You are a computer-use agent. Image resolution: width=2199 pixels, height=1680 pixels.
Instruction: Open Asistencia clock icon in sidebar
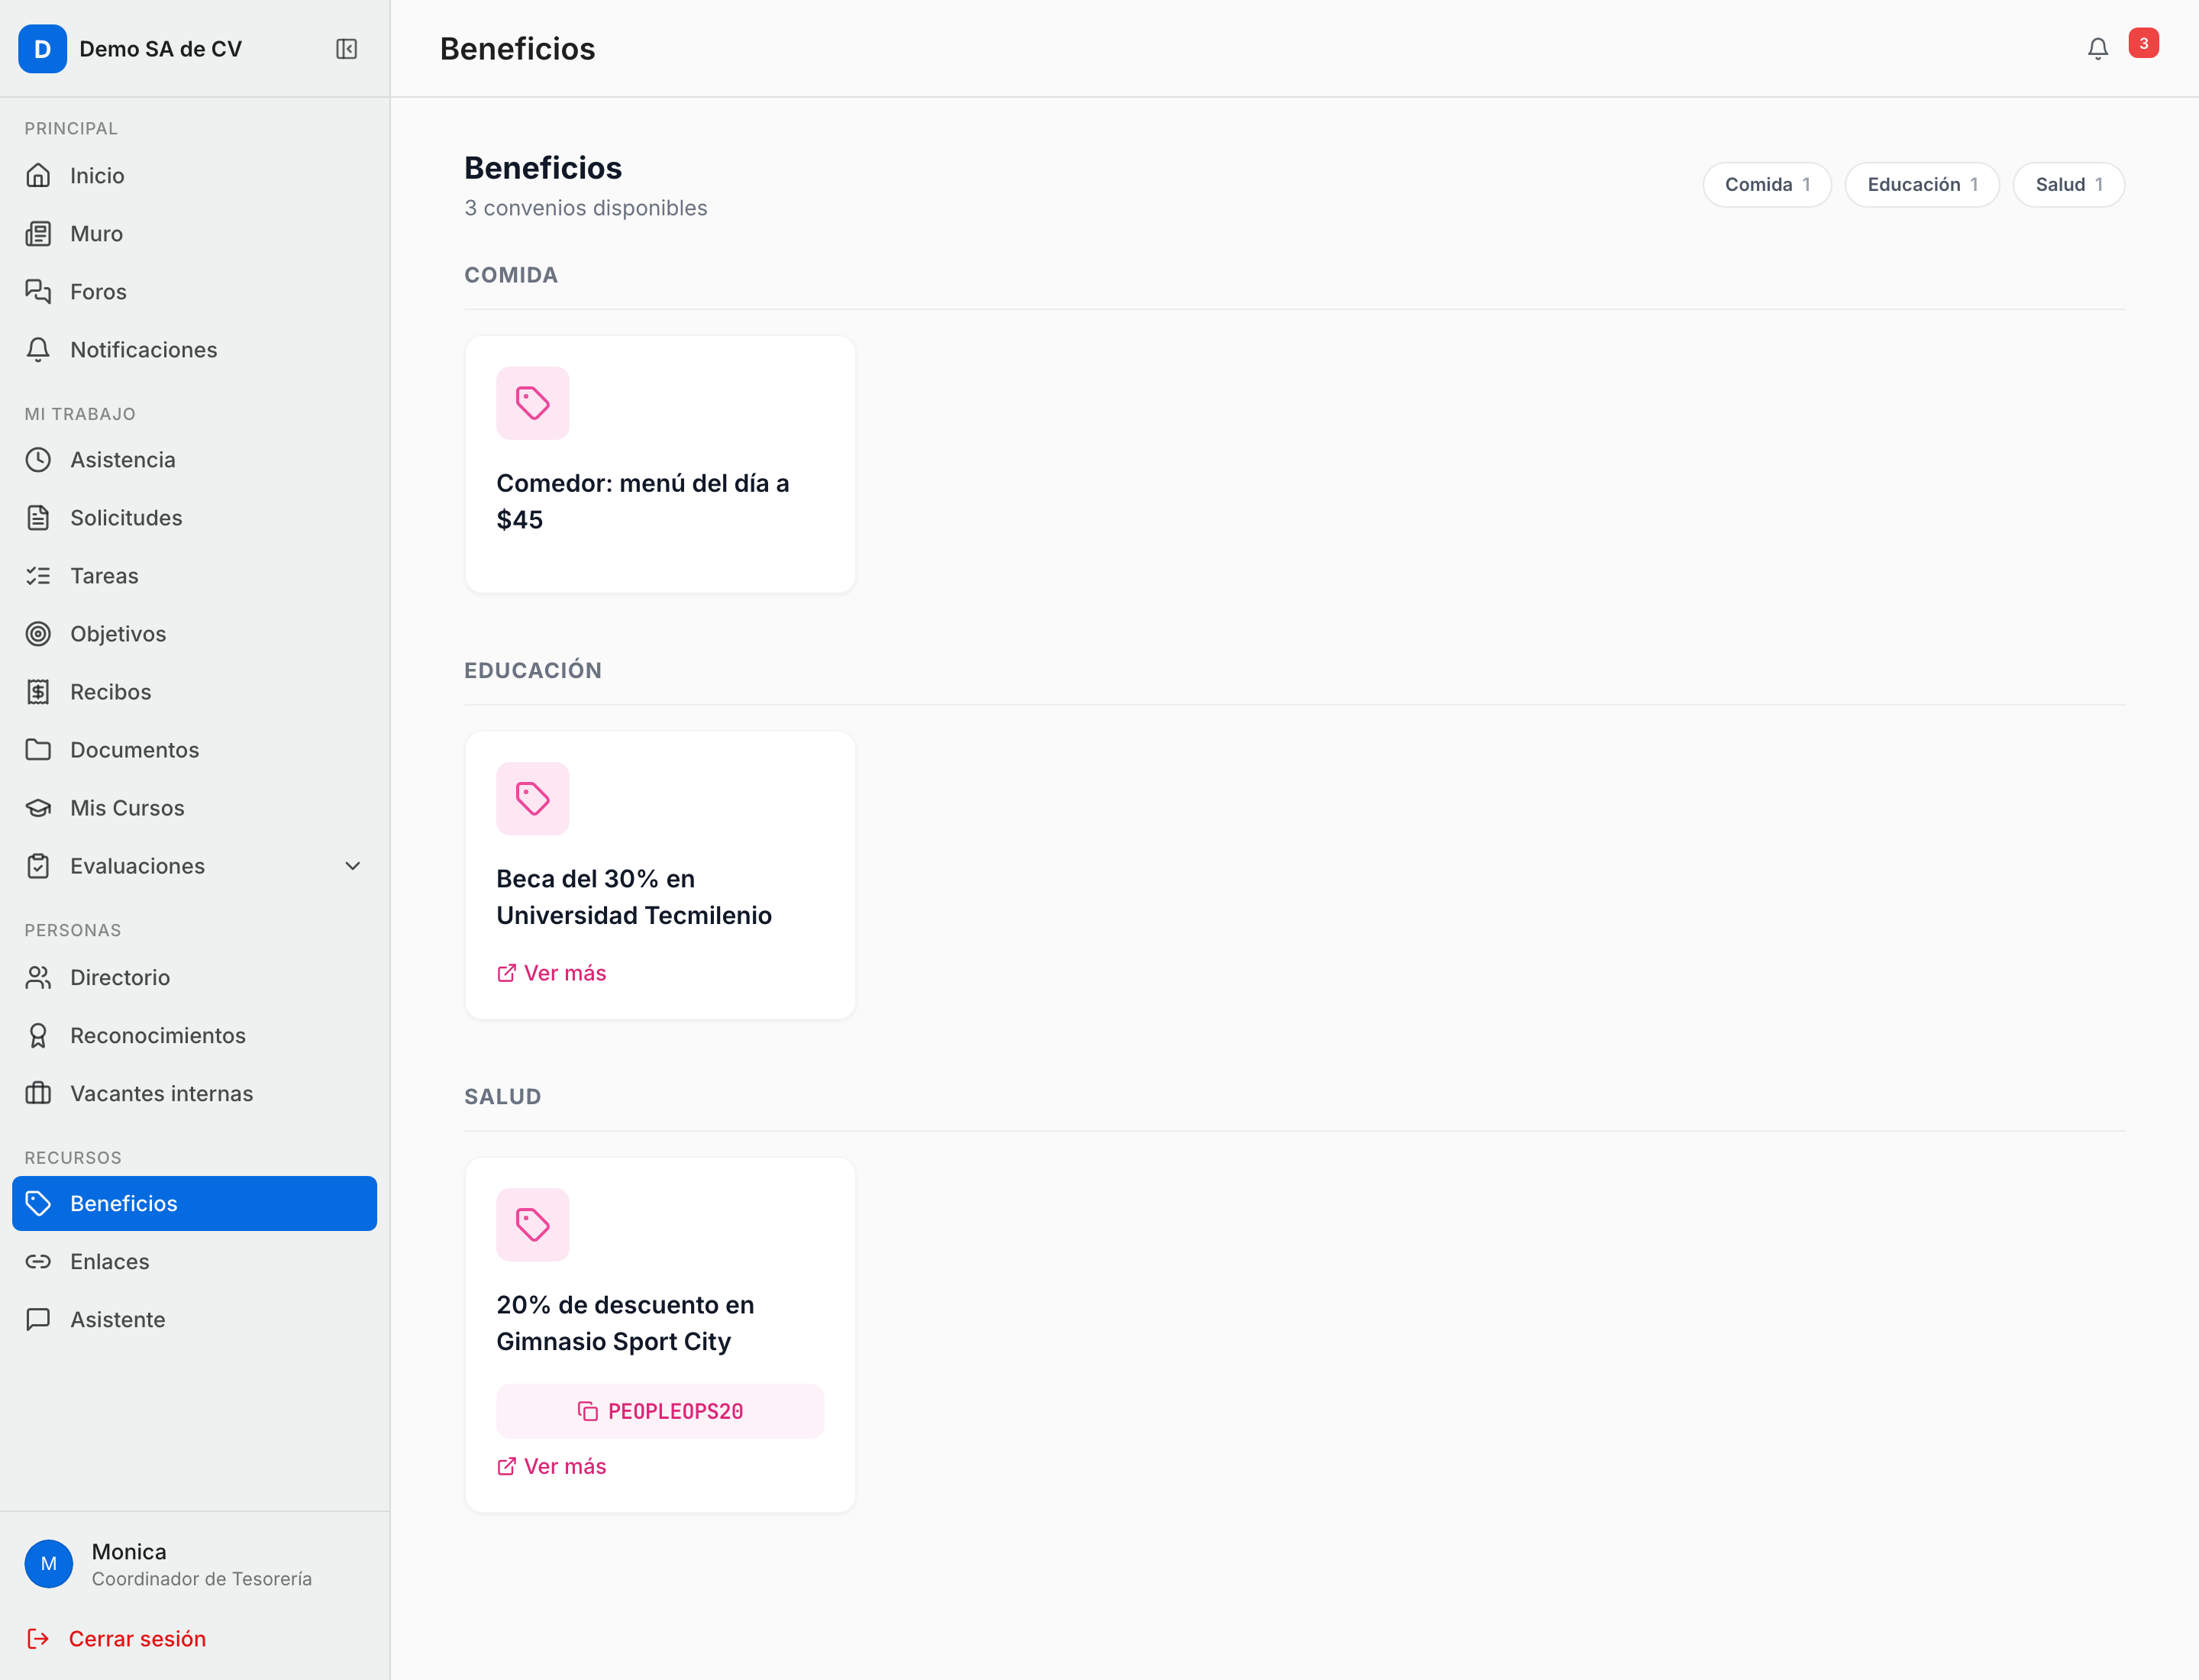tap(38, 460)
